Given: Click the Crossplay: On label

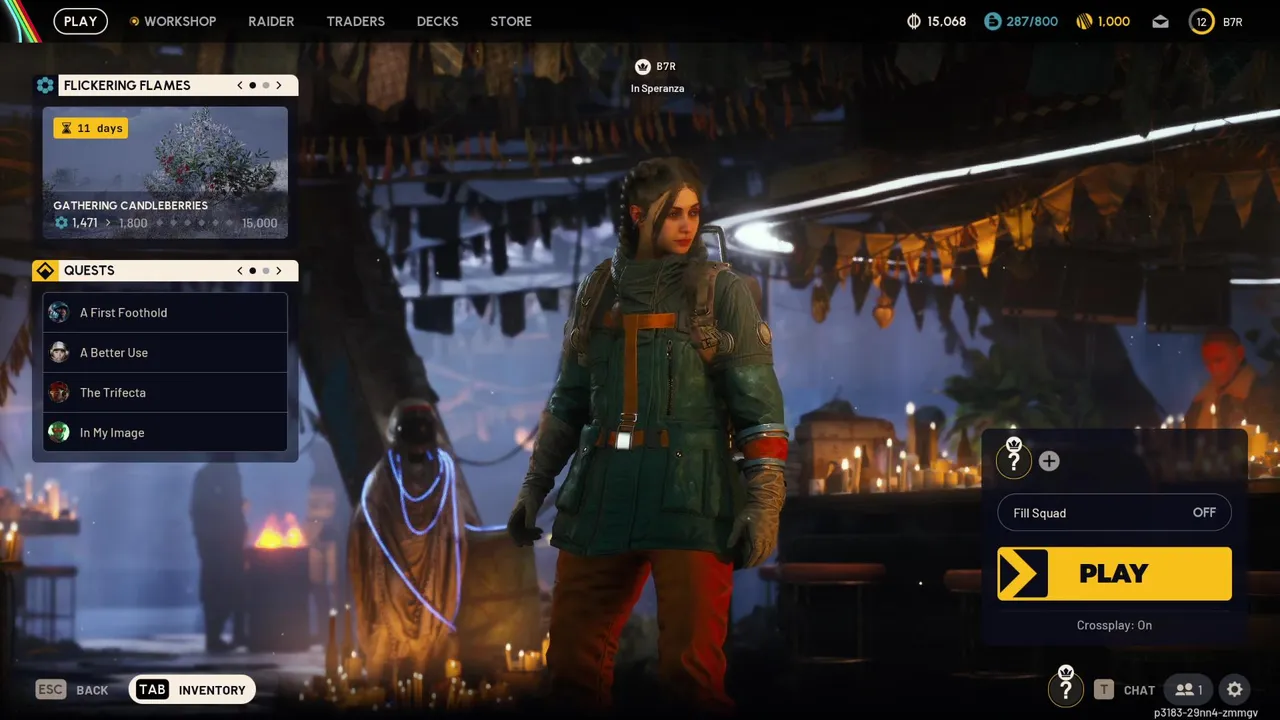Looking at the screenshot, I should click(1114, 625).
